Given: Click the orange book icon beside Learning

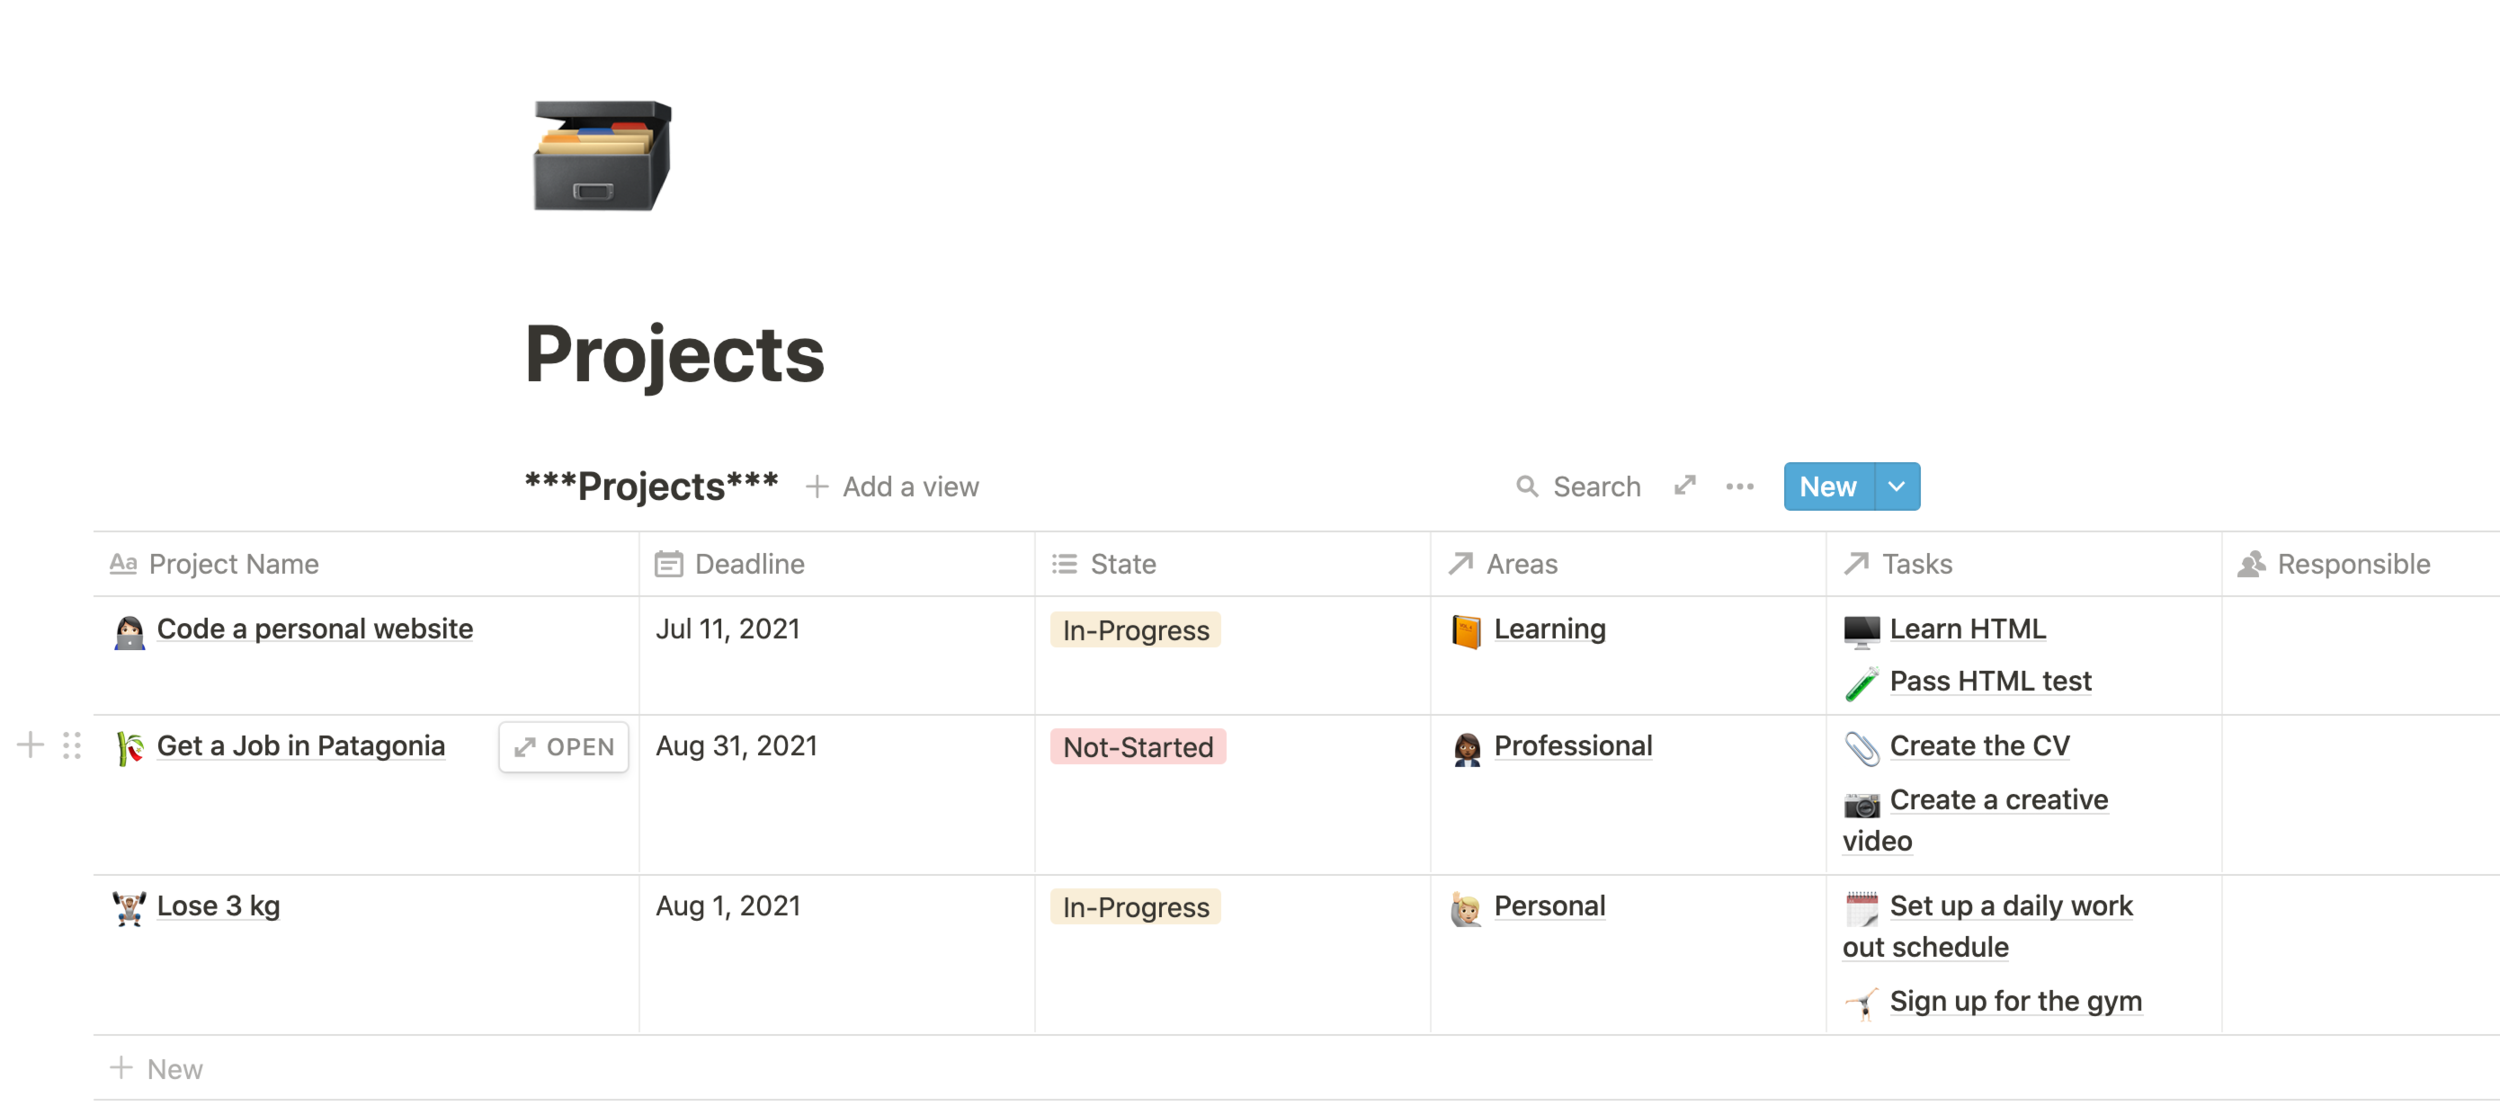Looking at the screenshot, I should pos(1466,631).
